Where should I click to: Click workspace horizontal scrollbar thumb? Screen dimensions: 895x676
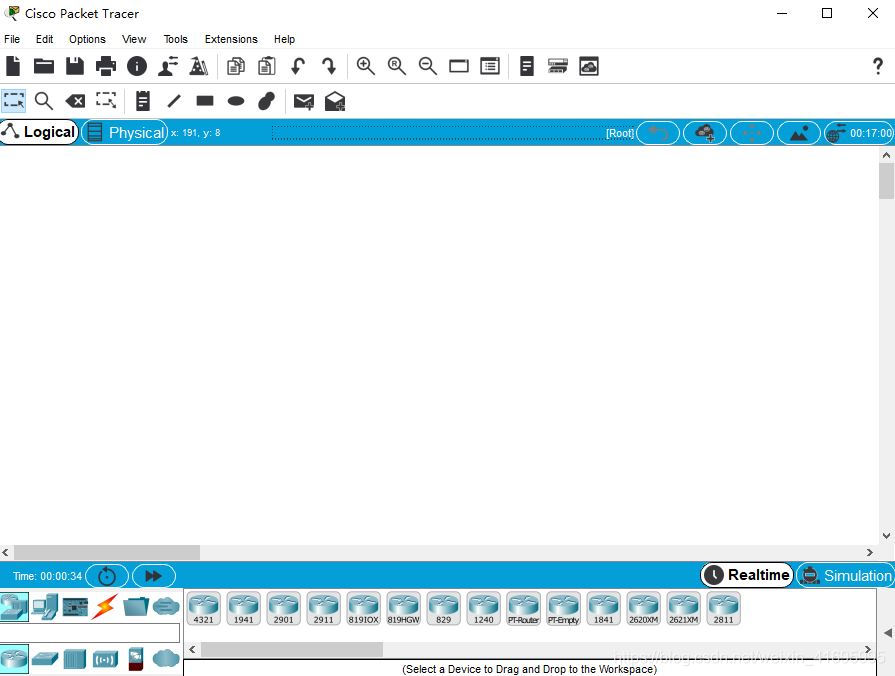coord(107,552)
